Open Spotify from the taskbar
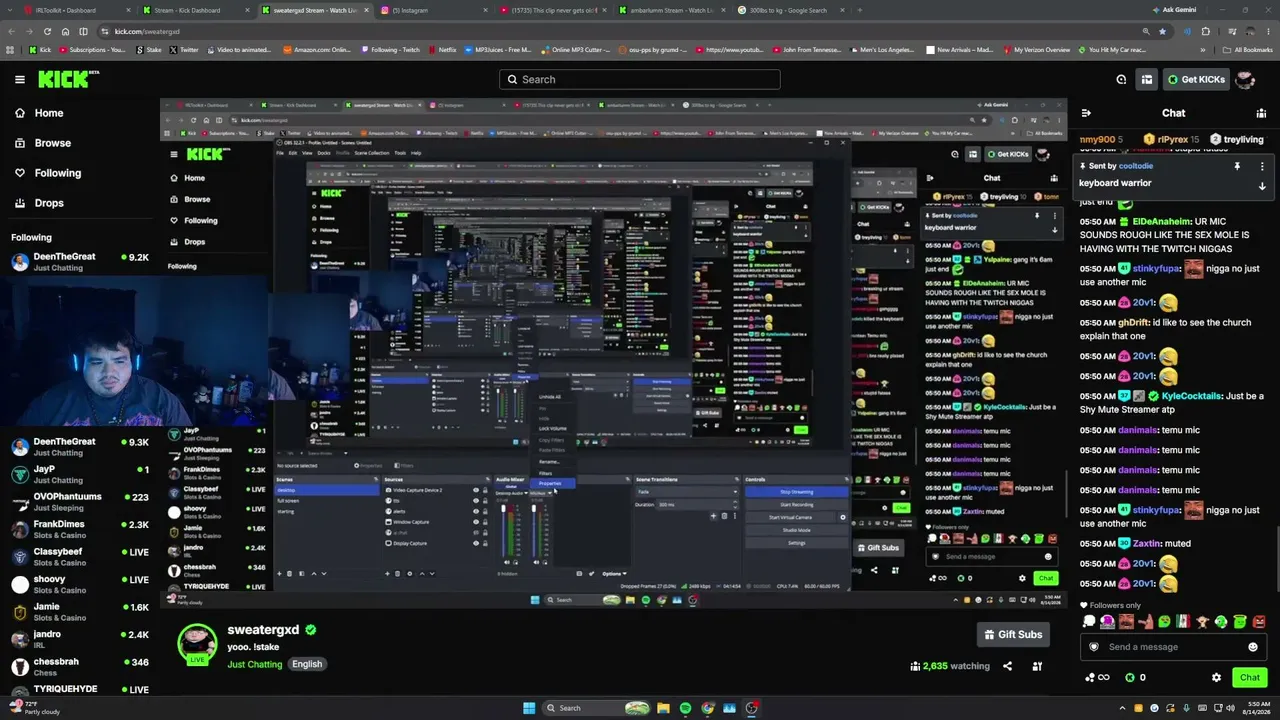Image resolution: width=1280 pixels, height=720 pixels. click(x=685, y=708)
